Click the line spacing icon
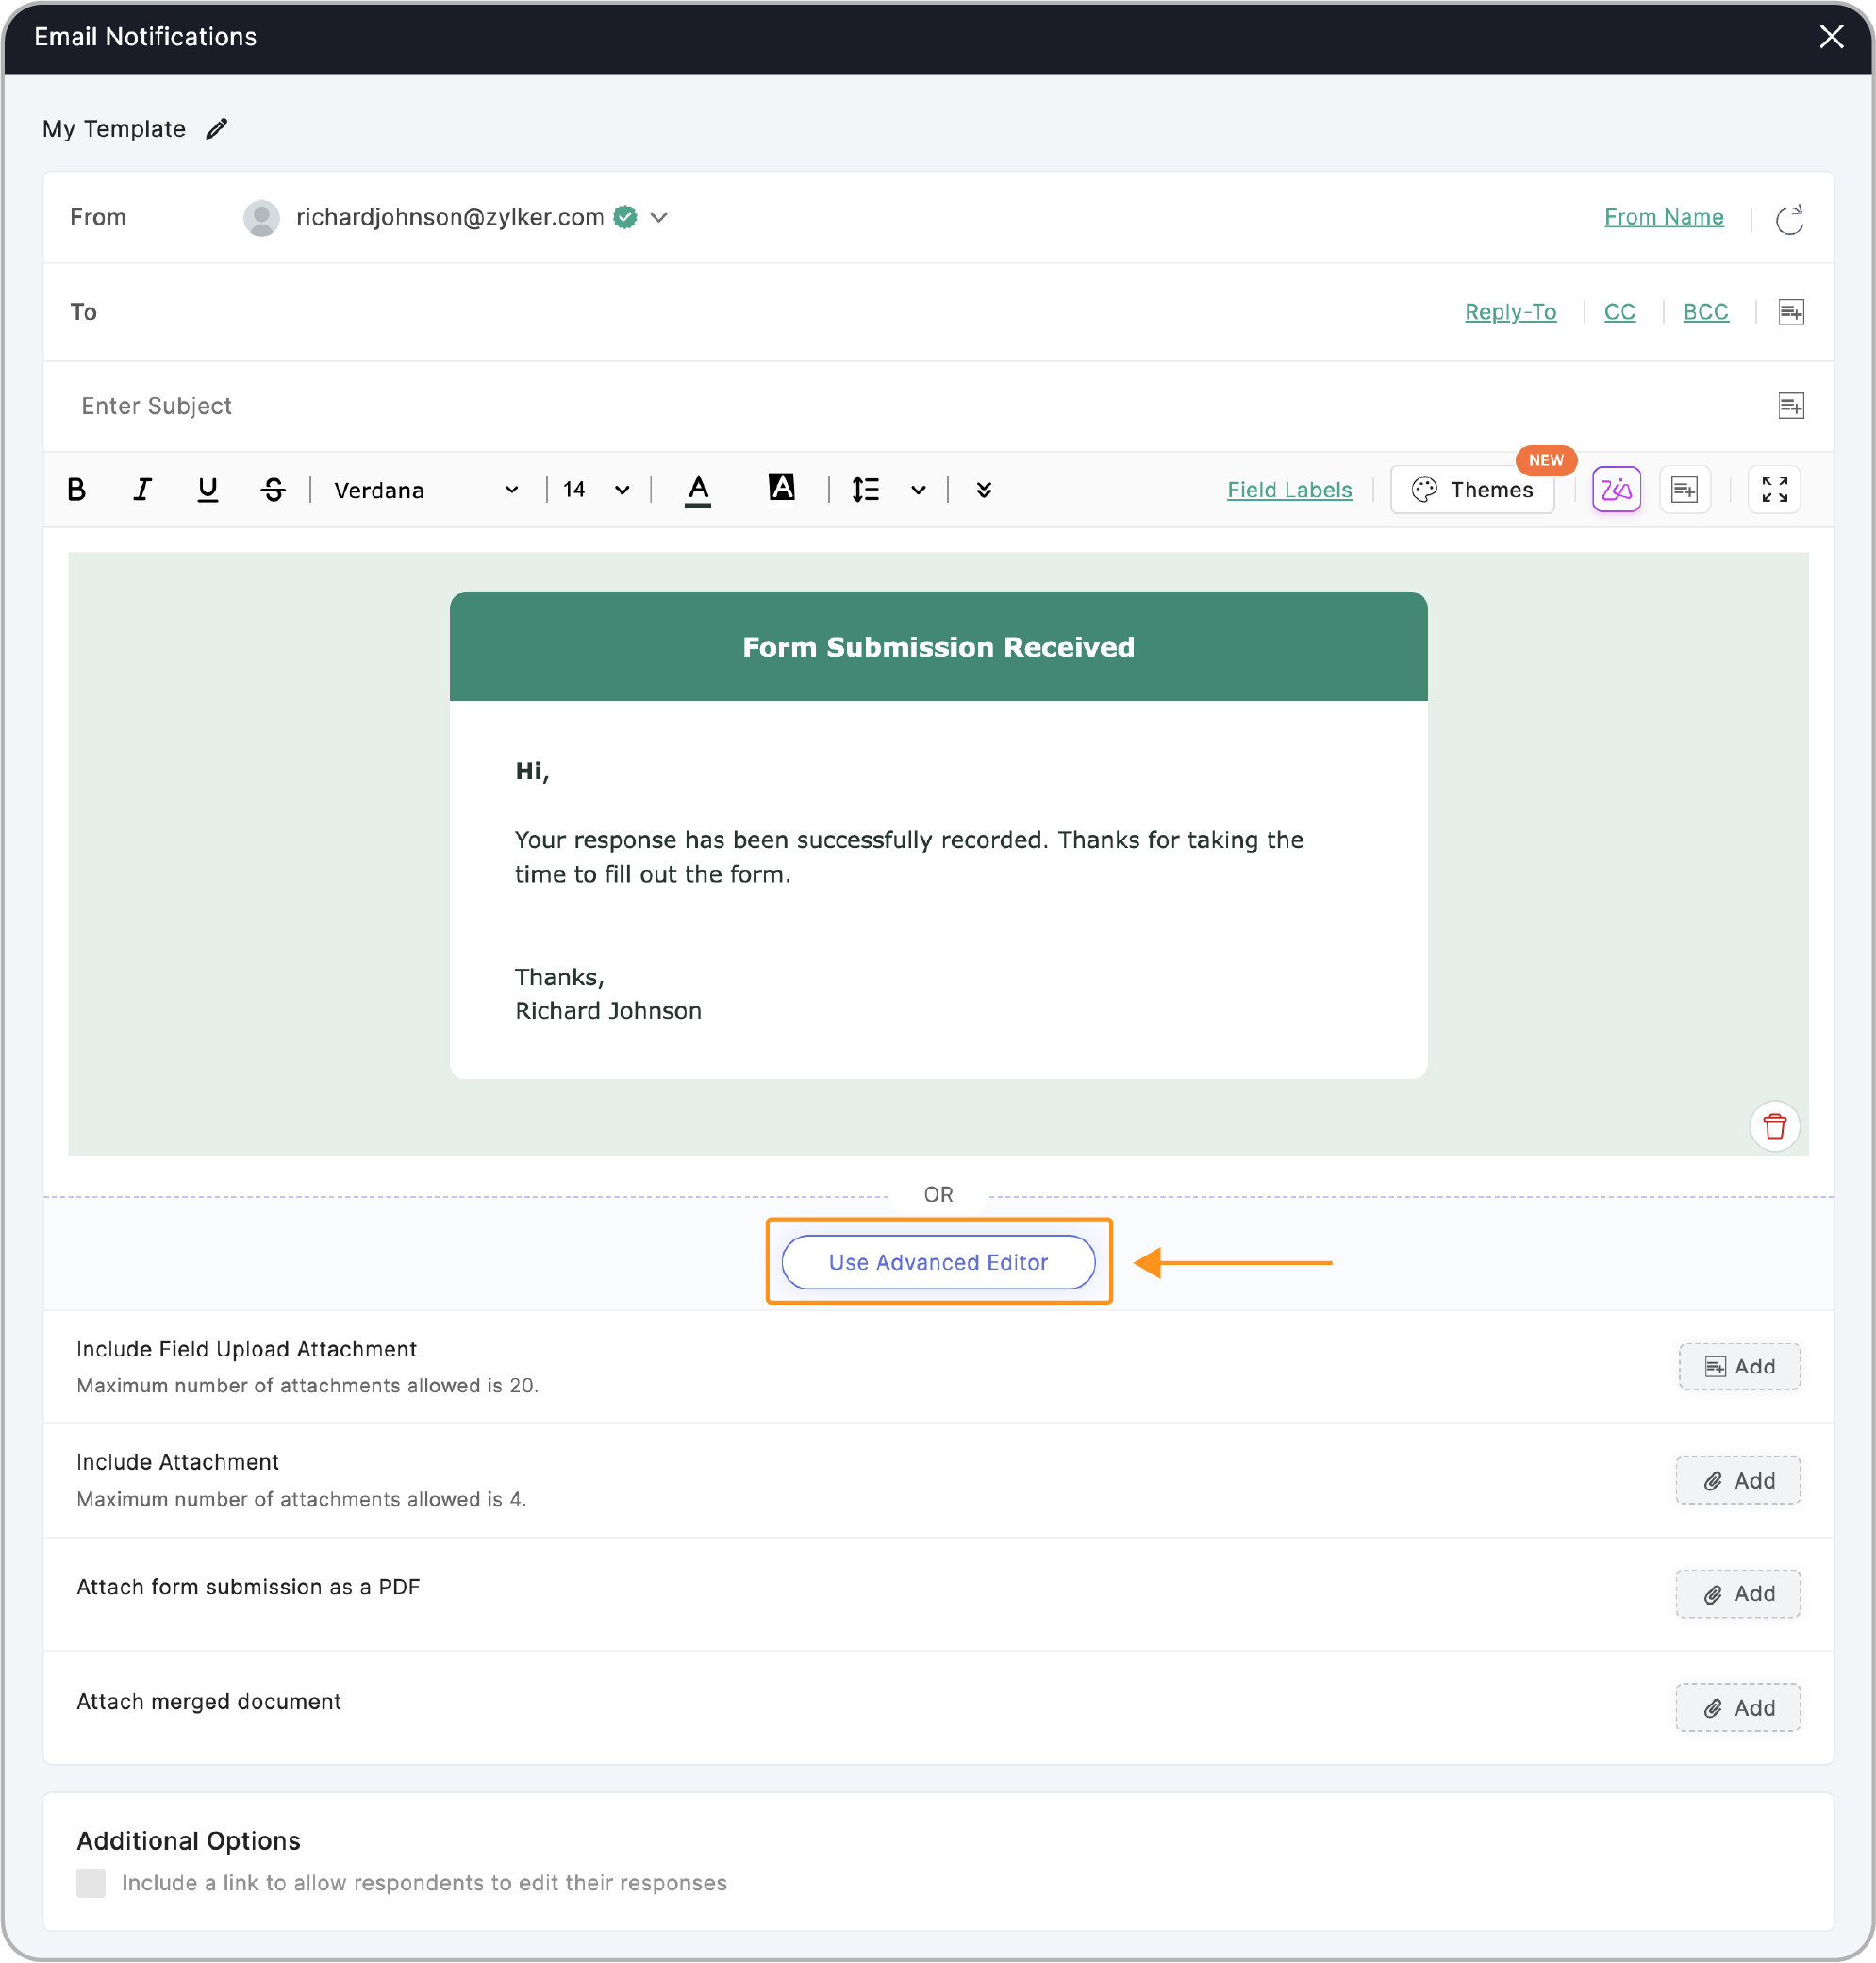The image size is (1876, 1963). (865, 490)
